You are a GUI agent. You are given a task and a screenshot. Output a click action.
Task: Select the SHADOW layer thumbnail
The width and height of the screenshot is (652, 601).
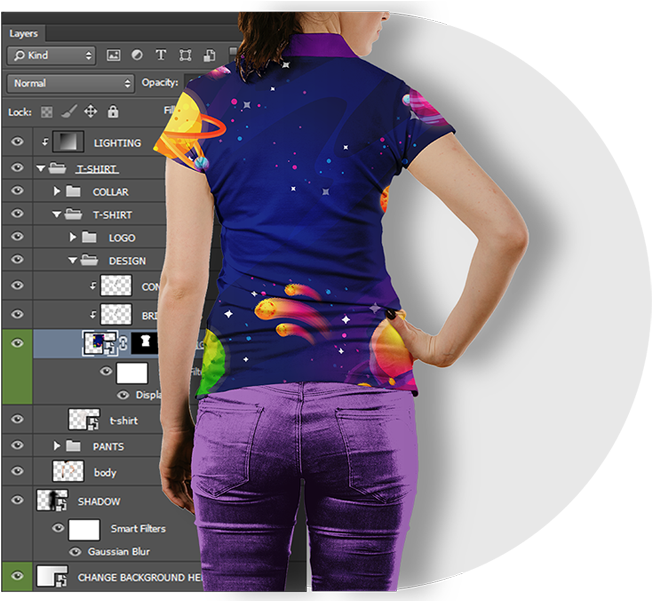click(x=52, y=500)
